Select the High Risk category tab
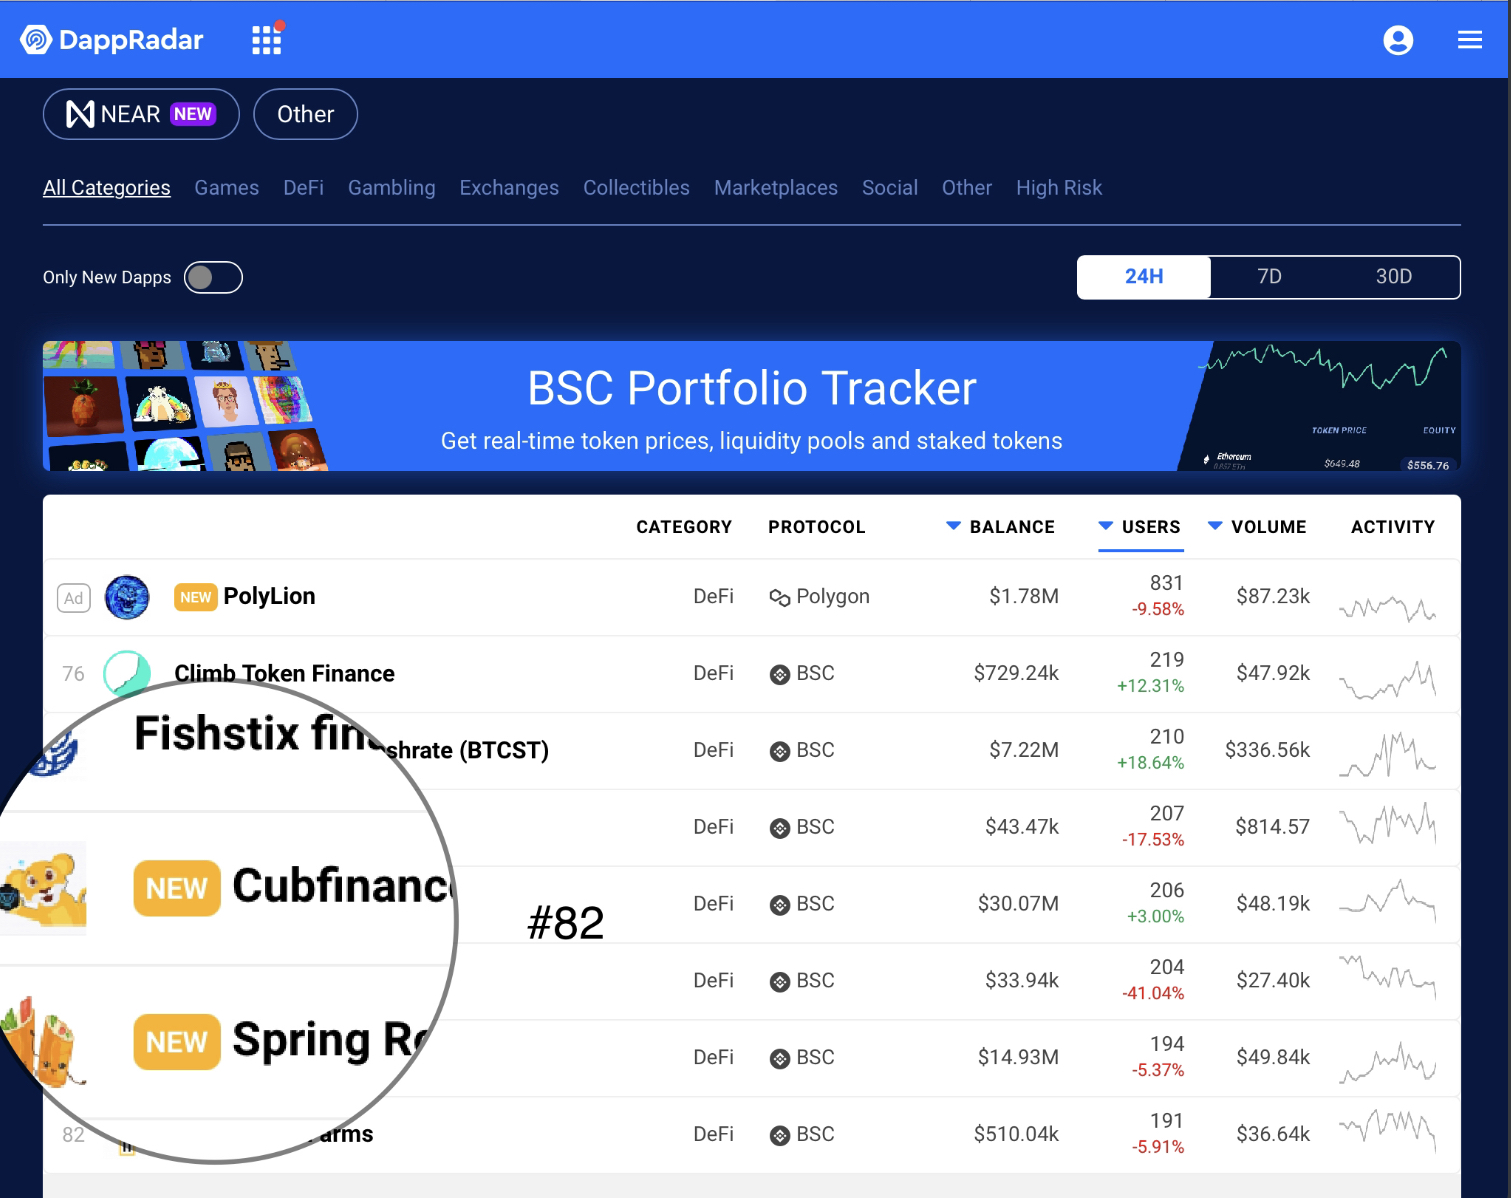Viewport: 1511px width, 1198px height. [x=1059, y=188]
